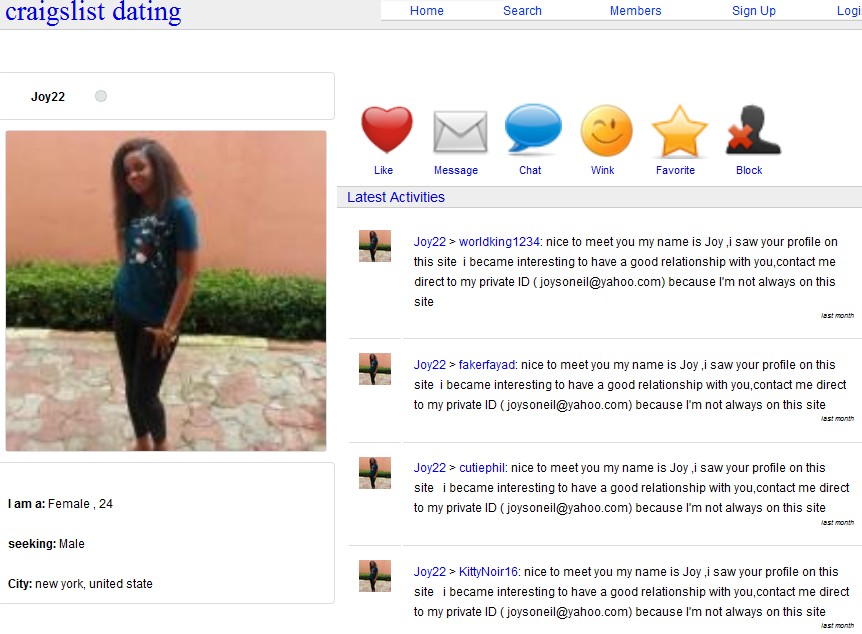
Task: Open Joy22's large profile photo
Action: click(166, 291)
